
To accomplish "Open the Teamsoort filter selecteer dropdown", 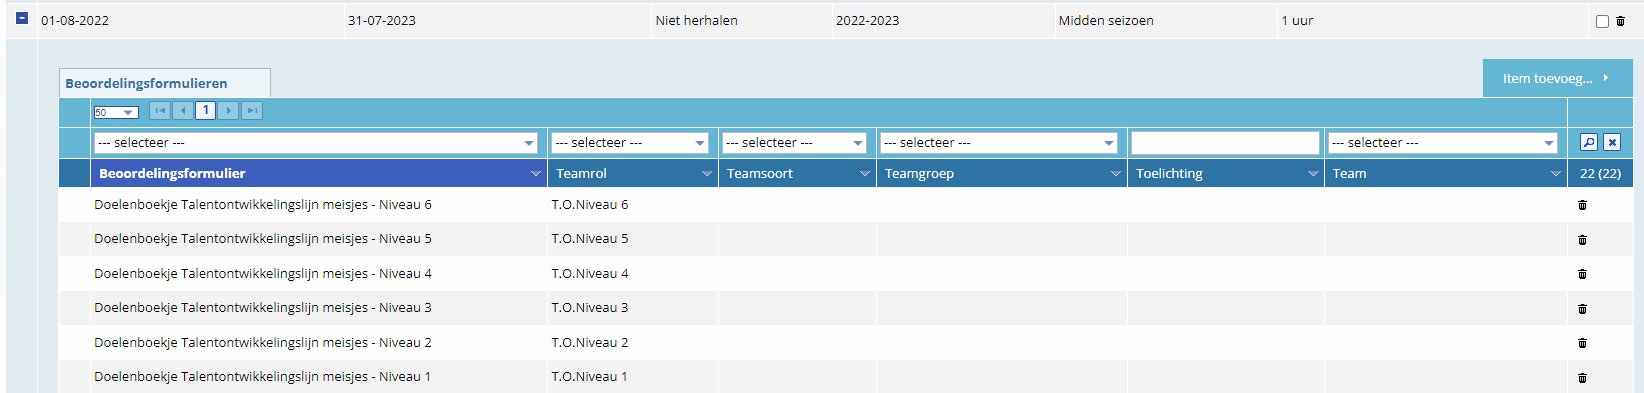I will [794, 143].
